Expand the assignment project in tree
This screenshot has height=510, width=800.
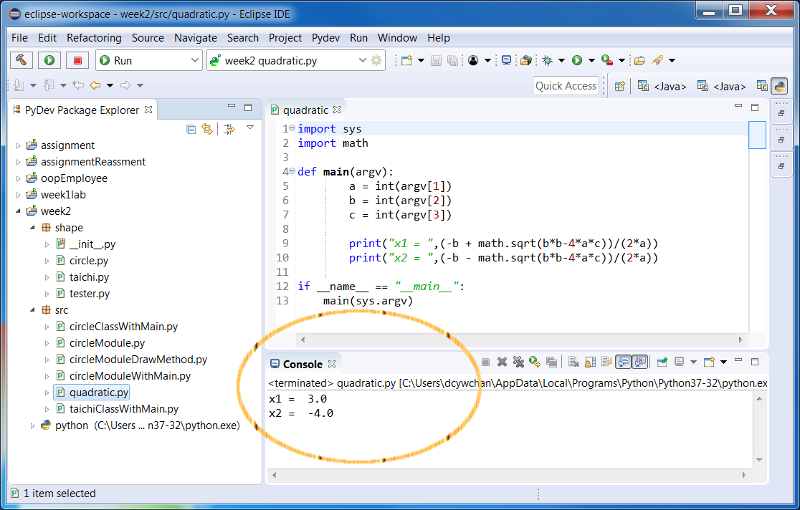(18, 146)
